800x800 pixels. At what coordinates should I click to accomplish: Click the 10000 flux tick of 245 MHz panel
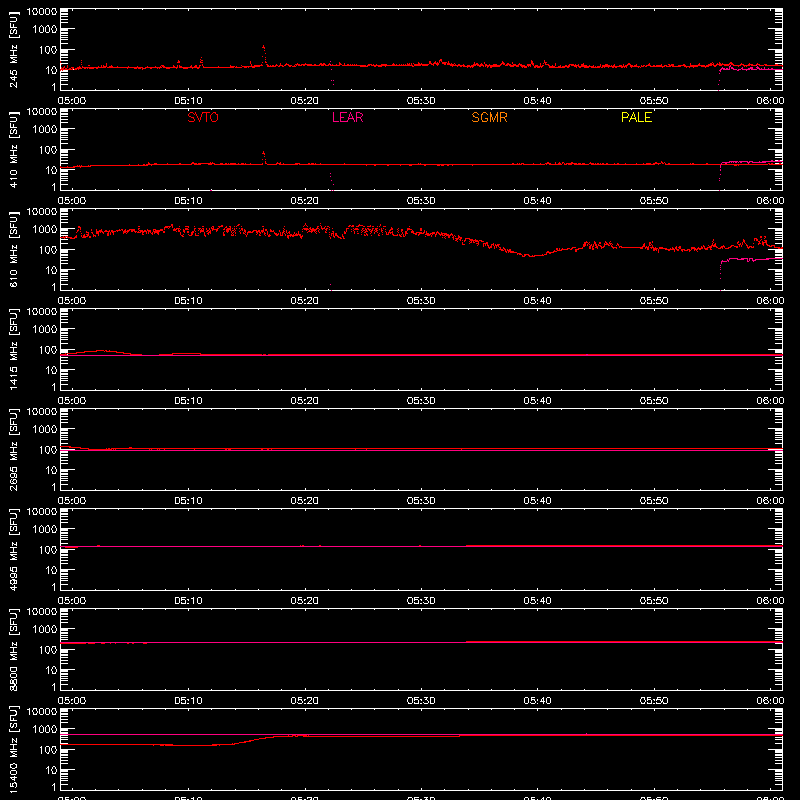coord(42,12)
